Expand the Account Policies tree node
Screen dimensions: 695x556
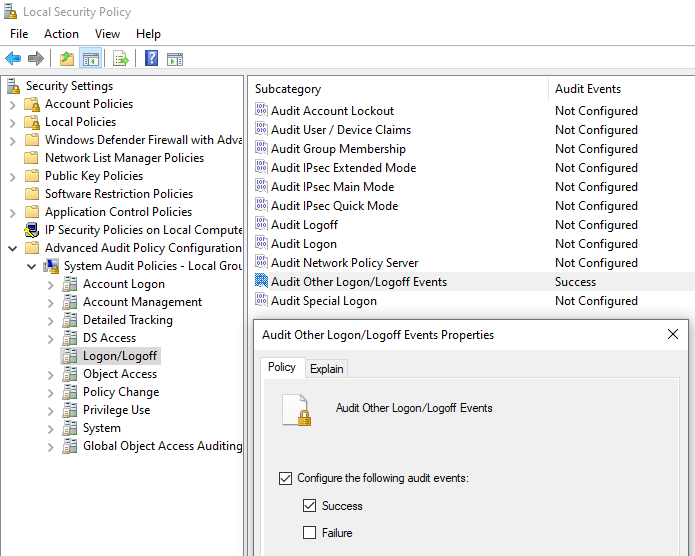pyautogui.click(x=13, y=104)
